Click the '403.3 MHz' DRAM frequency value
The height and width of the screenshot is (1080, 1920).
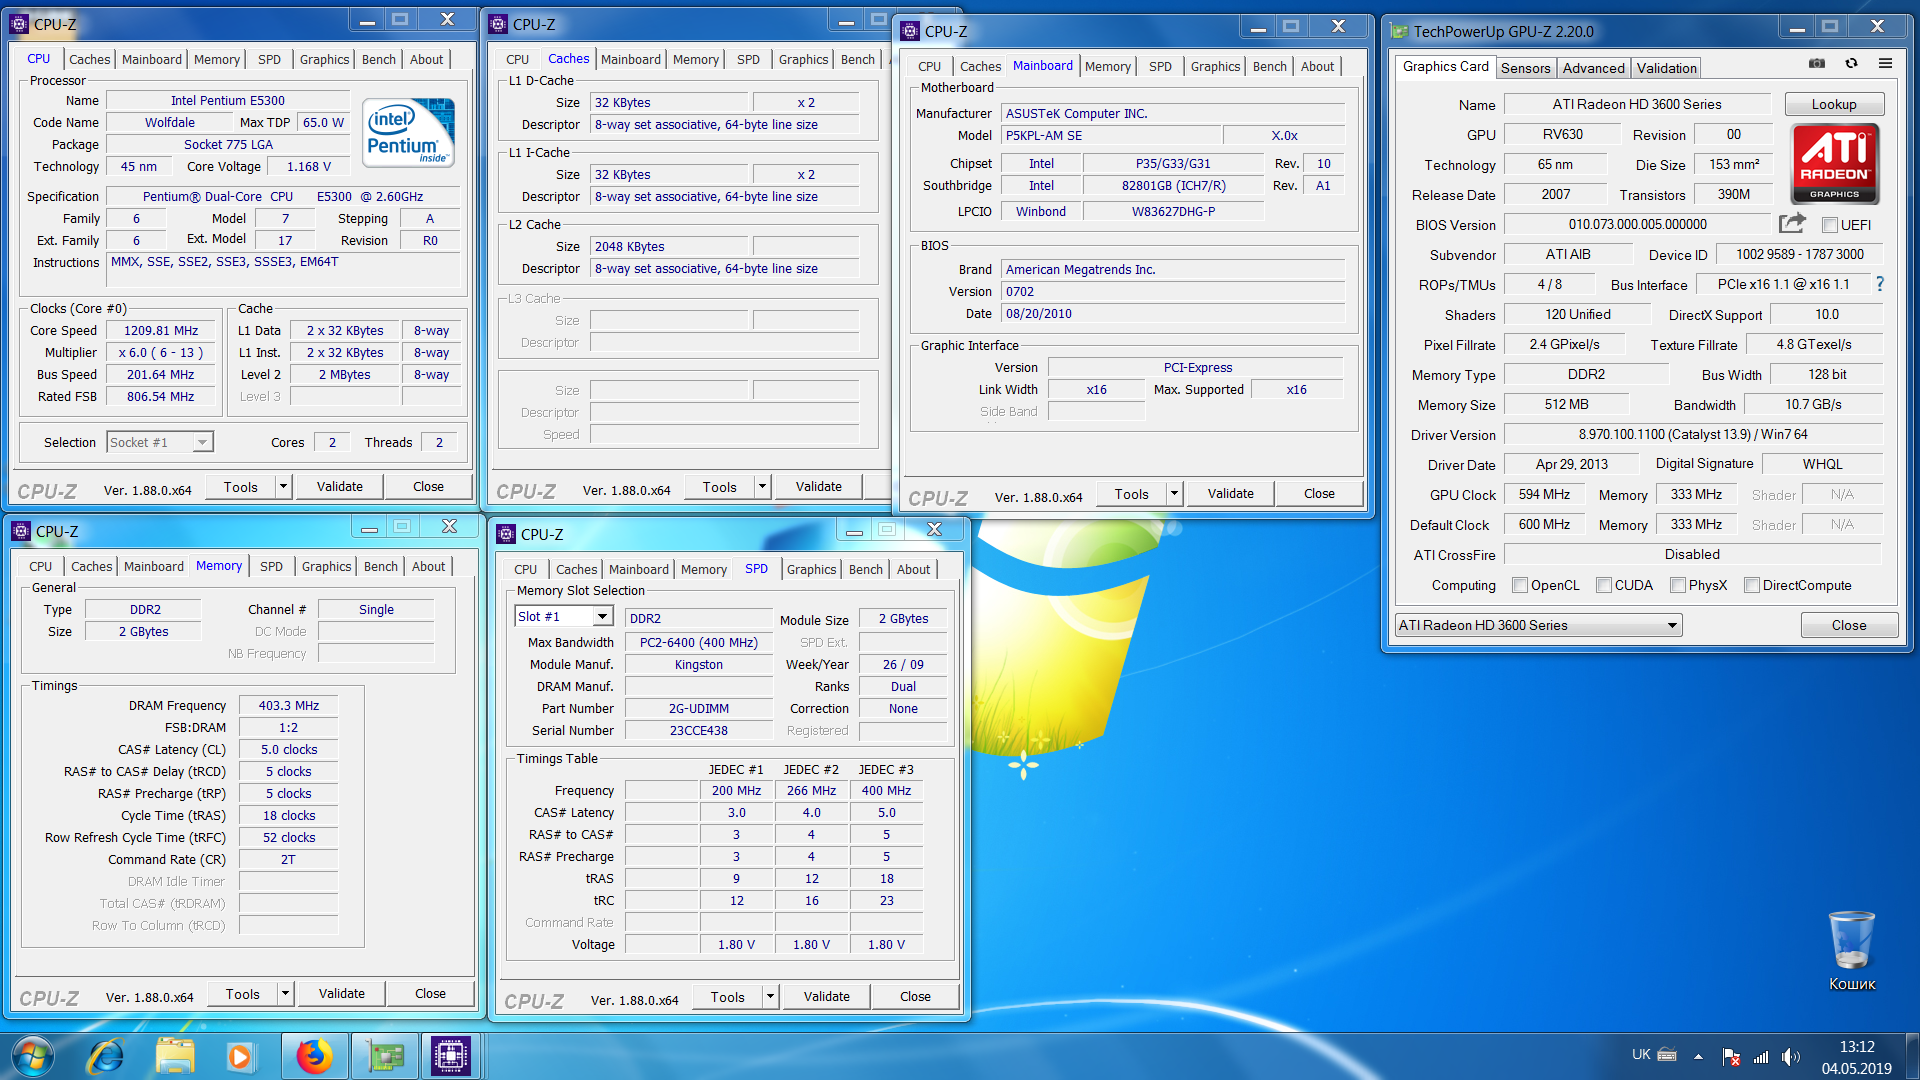(x=289, y=706)
